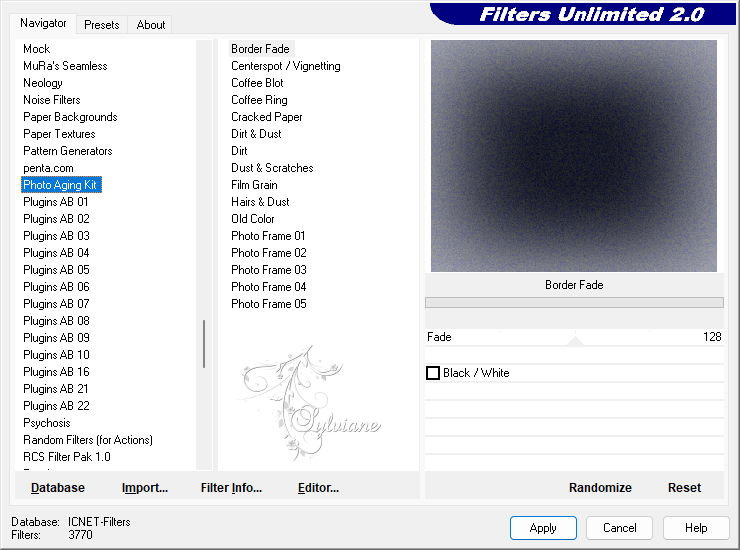The width and height of the screenshot is (740, 550).
Task: Select Plugins AB 09 category
Action: coord(56,338)
